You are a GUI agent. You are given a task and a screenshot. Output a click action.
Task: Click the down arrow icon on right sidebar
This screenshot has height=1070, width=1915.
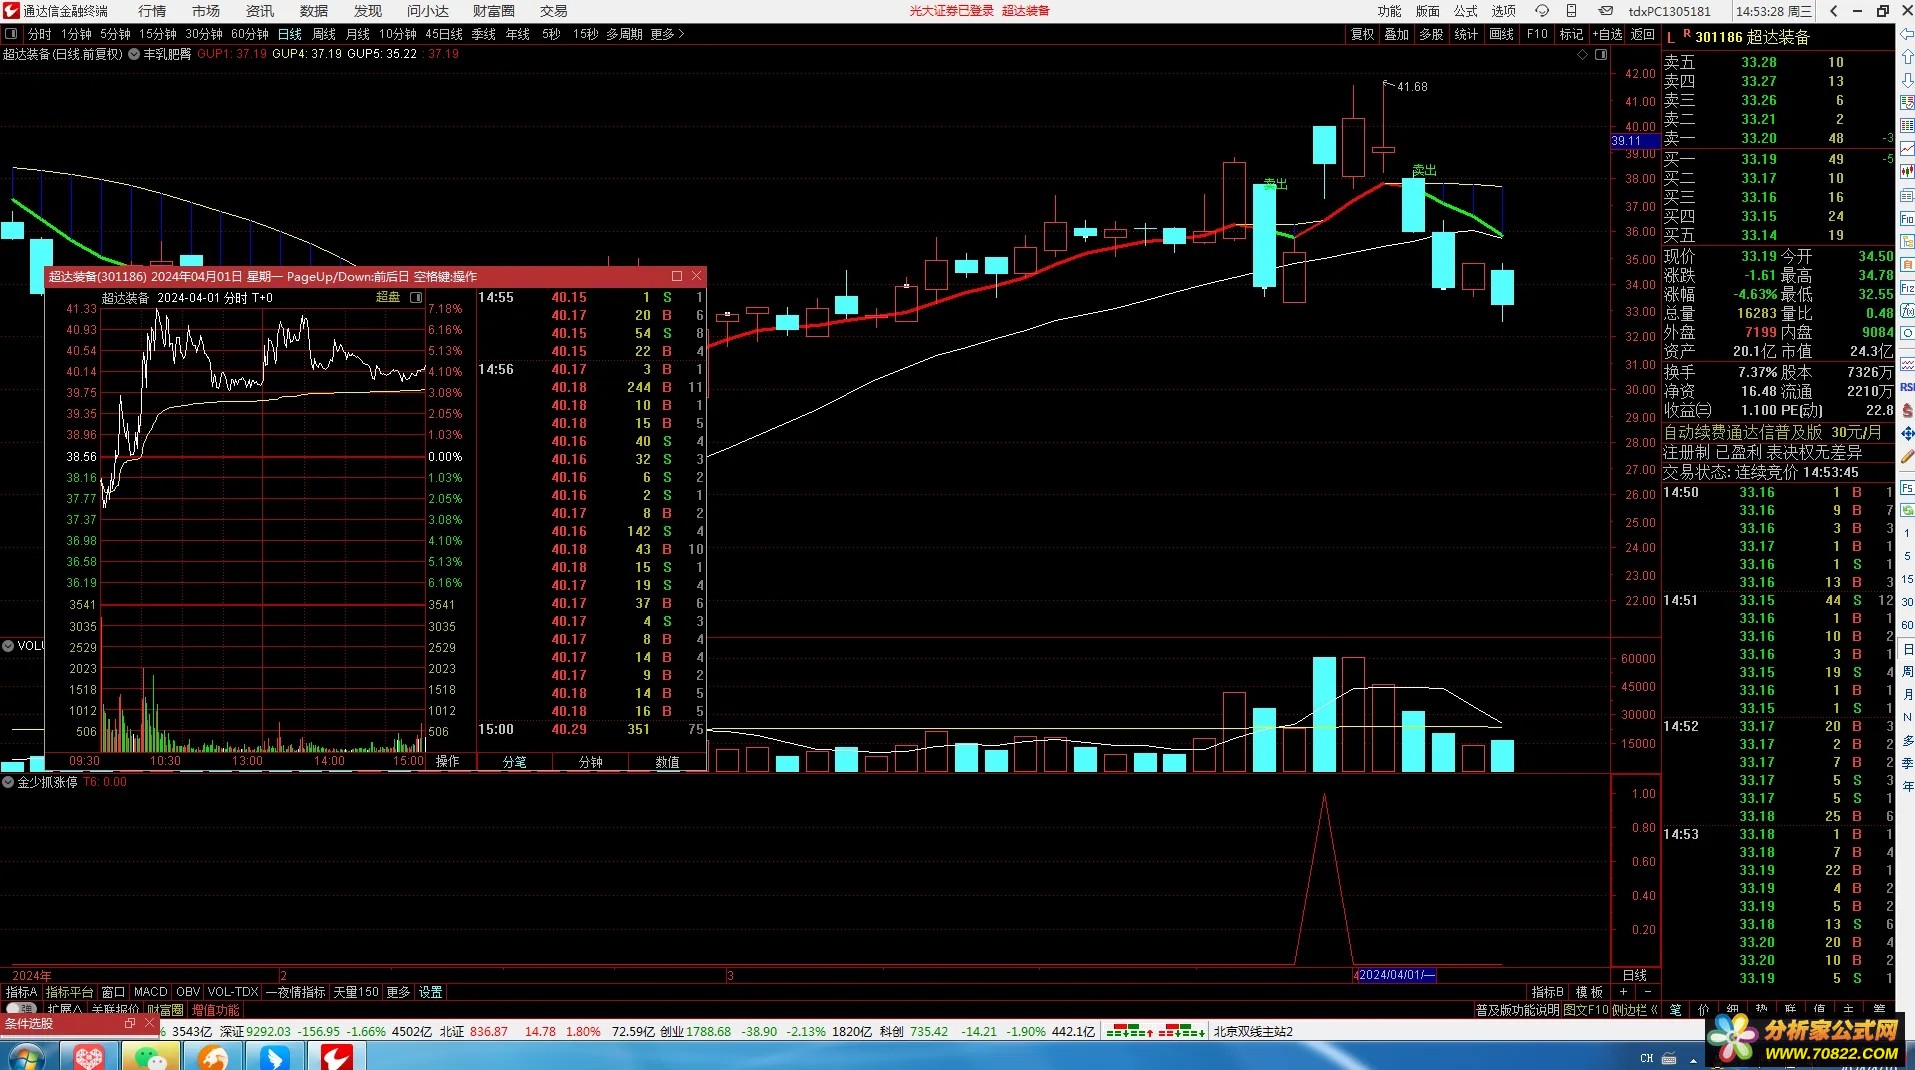(x=1906, y=80)
